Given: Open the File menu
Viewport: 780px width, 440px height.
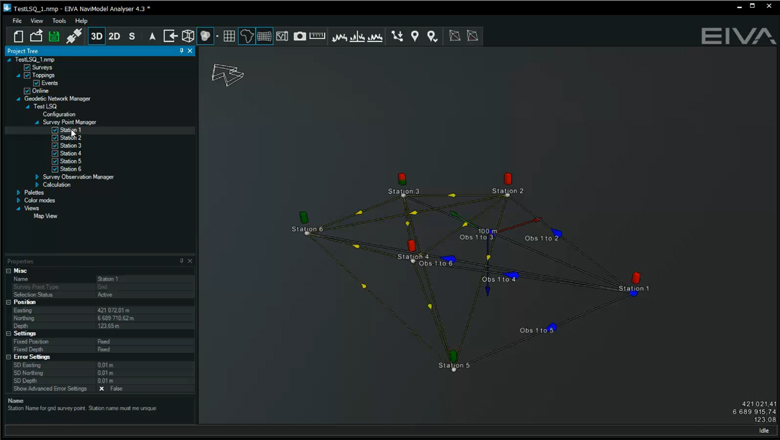Looking at the screenshot, I should (17, 21).
